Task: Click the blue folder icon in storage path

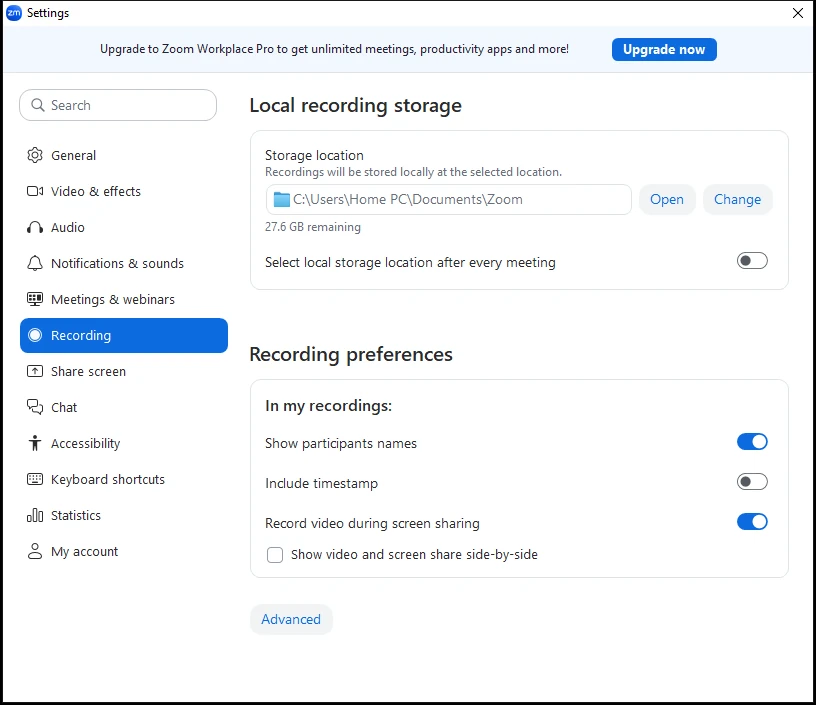Action: [282, 199]
